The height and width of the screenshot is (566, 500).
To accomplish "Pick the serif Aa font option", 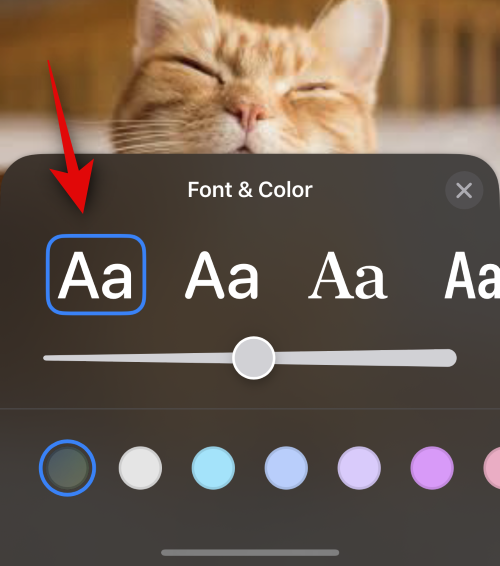I will 348,275.
